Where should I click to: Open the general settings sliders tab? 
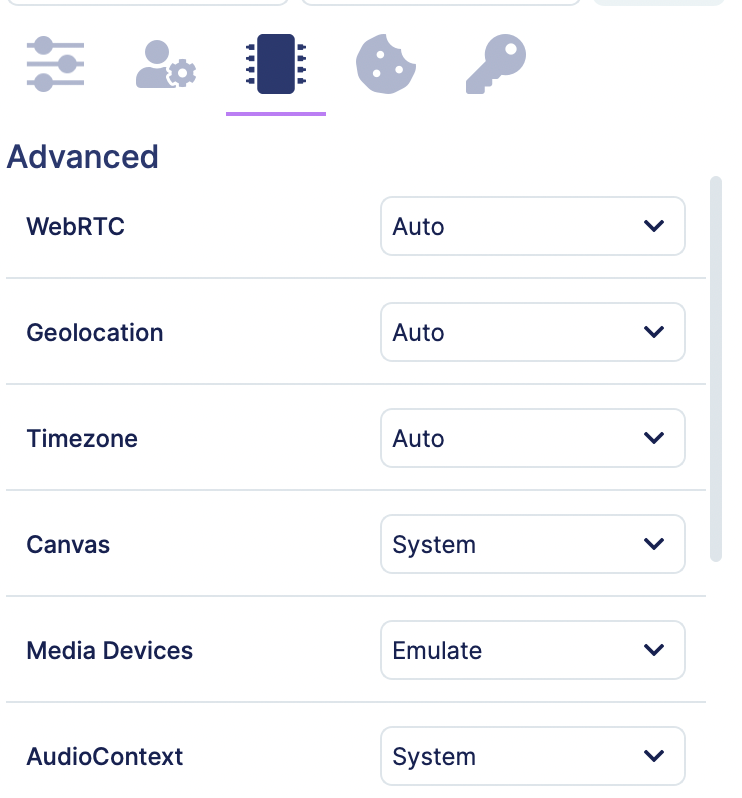tap(55, 64)
